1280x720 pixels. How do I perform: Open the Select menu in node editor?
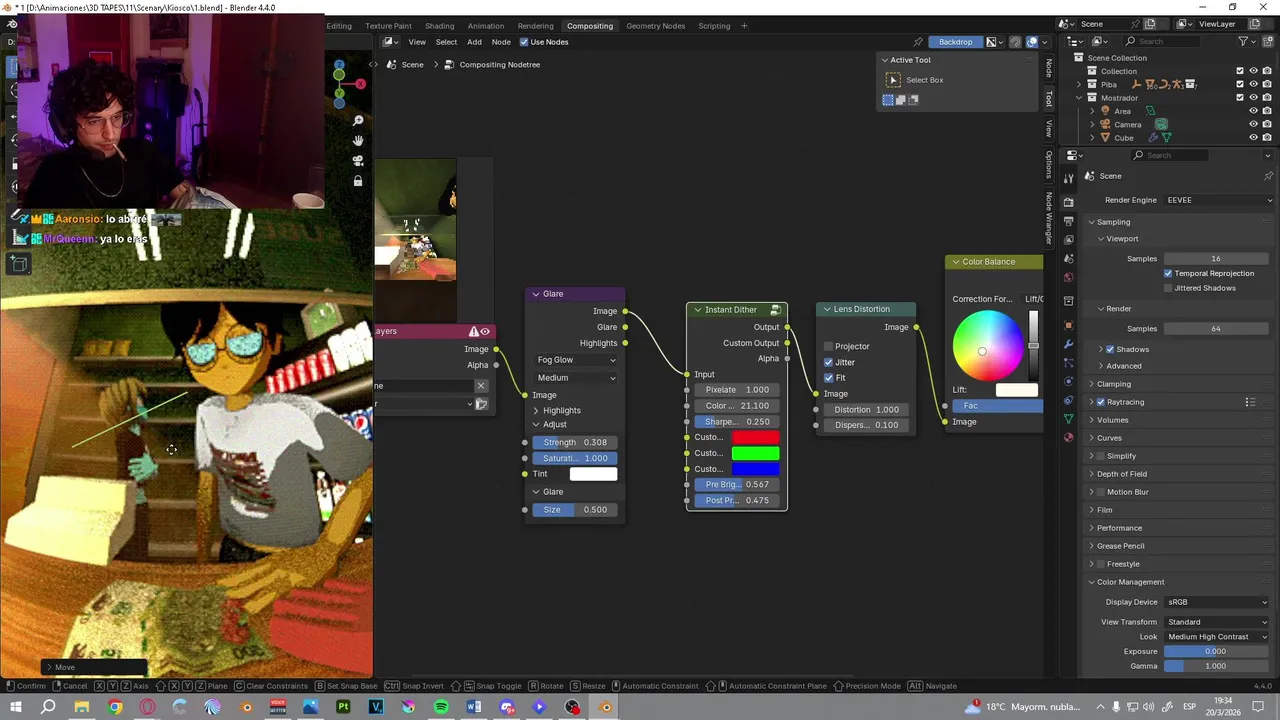pyautogui.click(x=446, y=42)
